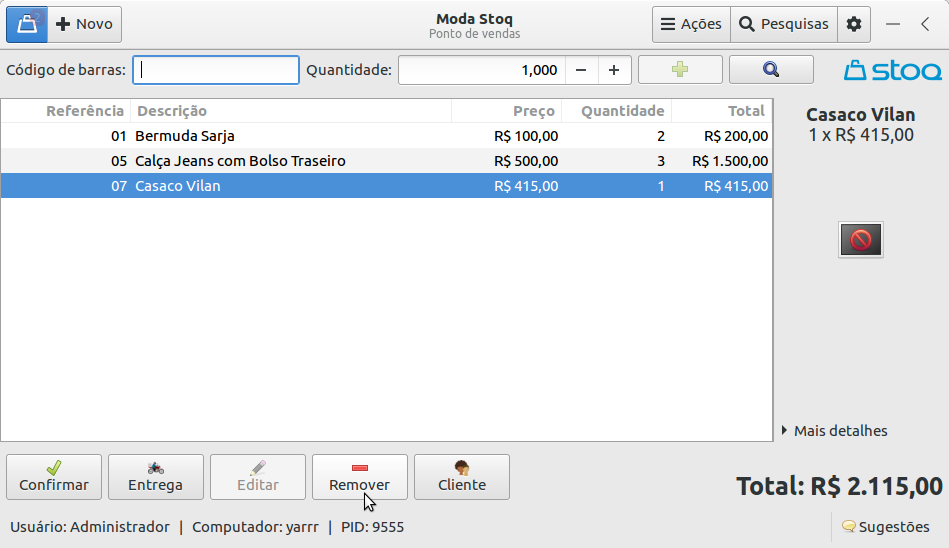Decrease quantity with the minus stepper
Screen dimensions: 949x548
tap(582, 70)
